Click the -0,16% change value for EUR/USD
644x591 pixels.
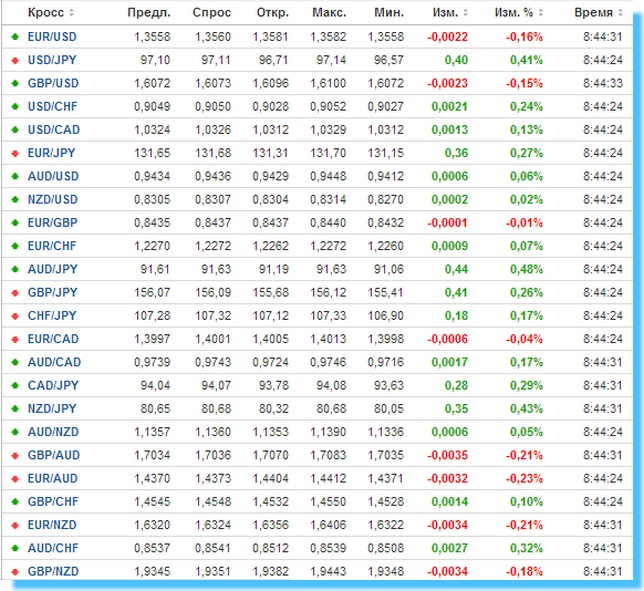[524, 37]
